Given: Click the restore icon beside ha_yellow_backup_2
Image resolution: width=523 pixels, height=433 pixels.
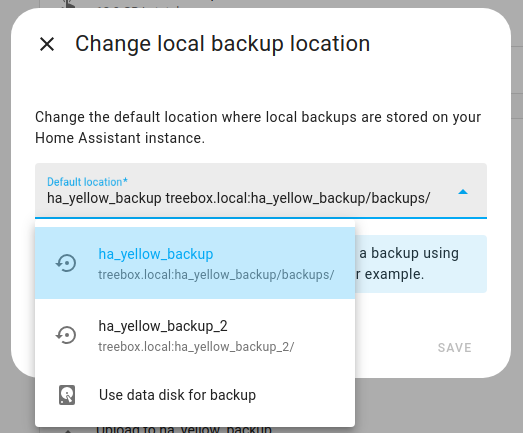Looking at the screenshot, I should 66,335.
